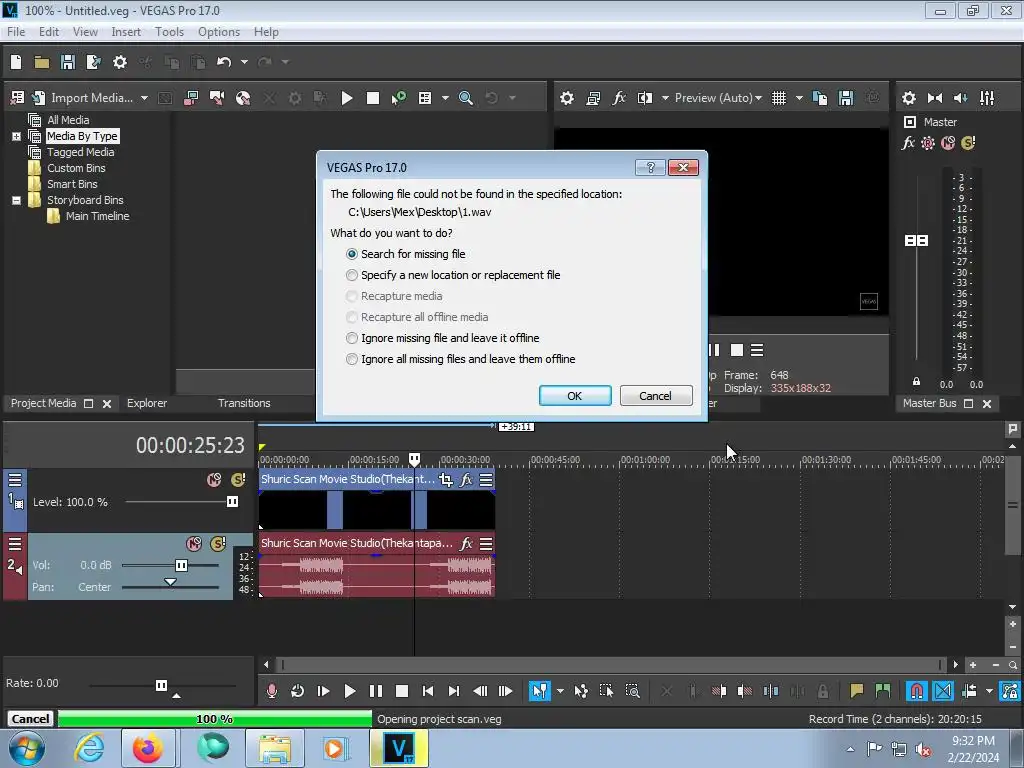
Task: Open a project with the folder icon
Action: [42, 62]
